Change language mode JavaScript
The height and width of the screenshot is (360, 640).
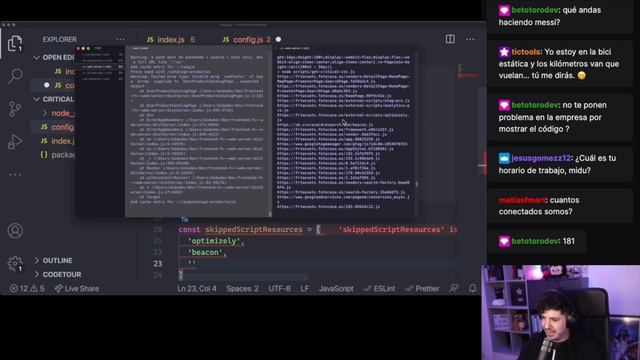click(x=336, y=289)
